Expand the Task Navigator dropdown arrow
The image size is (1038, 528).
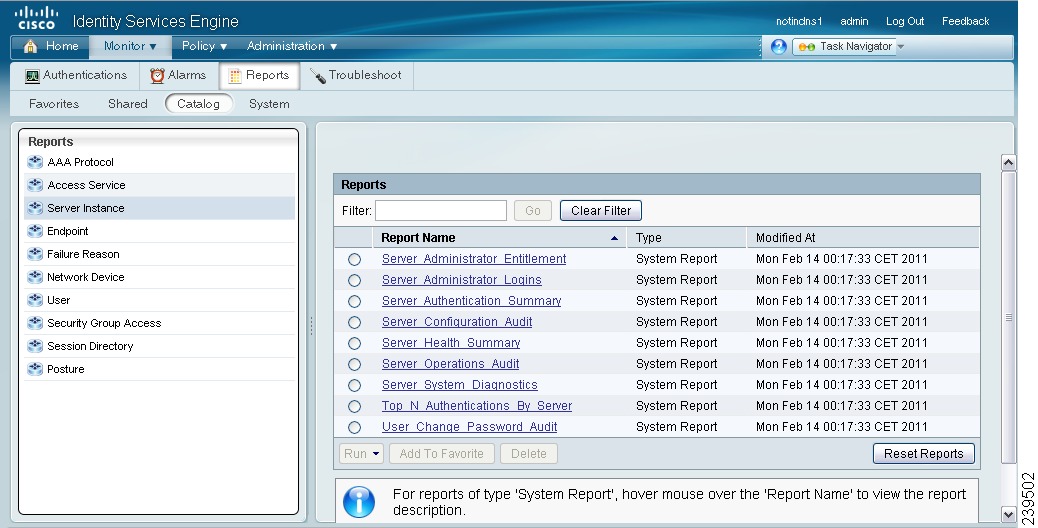[x=900, y=47]
